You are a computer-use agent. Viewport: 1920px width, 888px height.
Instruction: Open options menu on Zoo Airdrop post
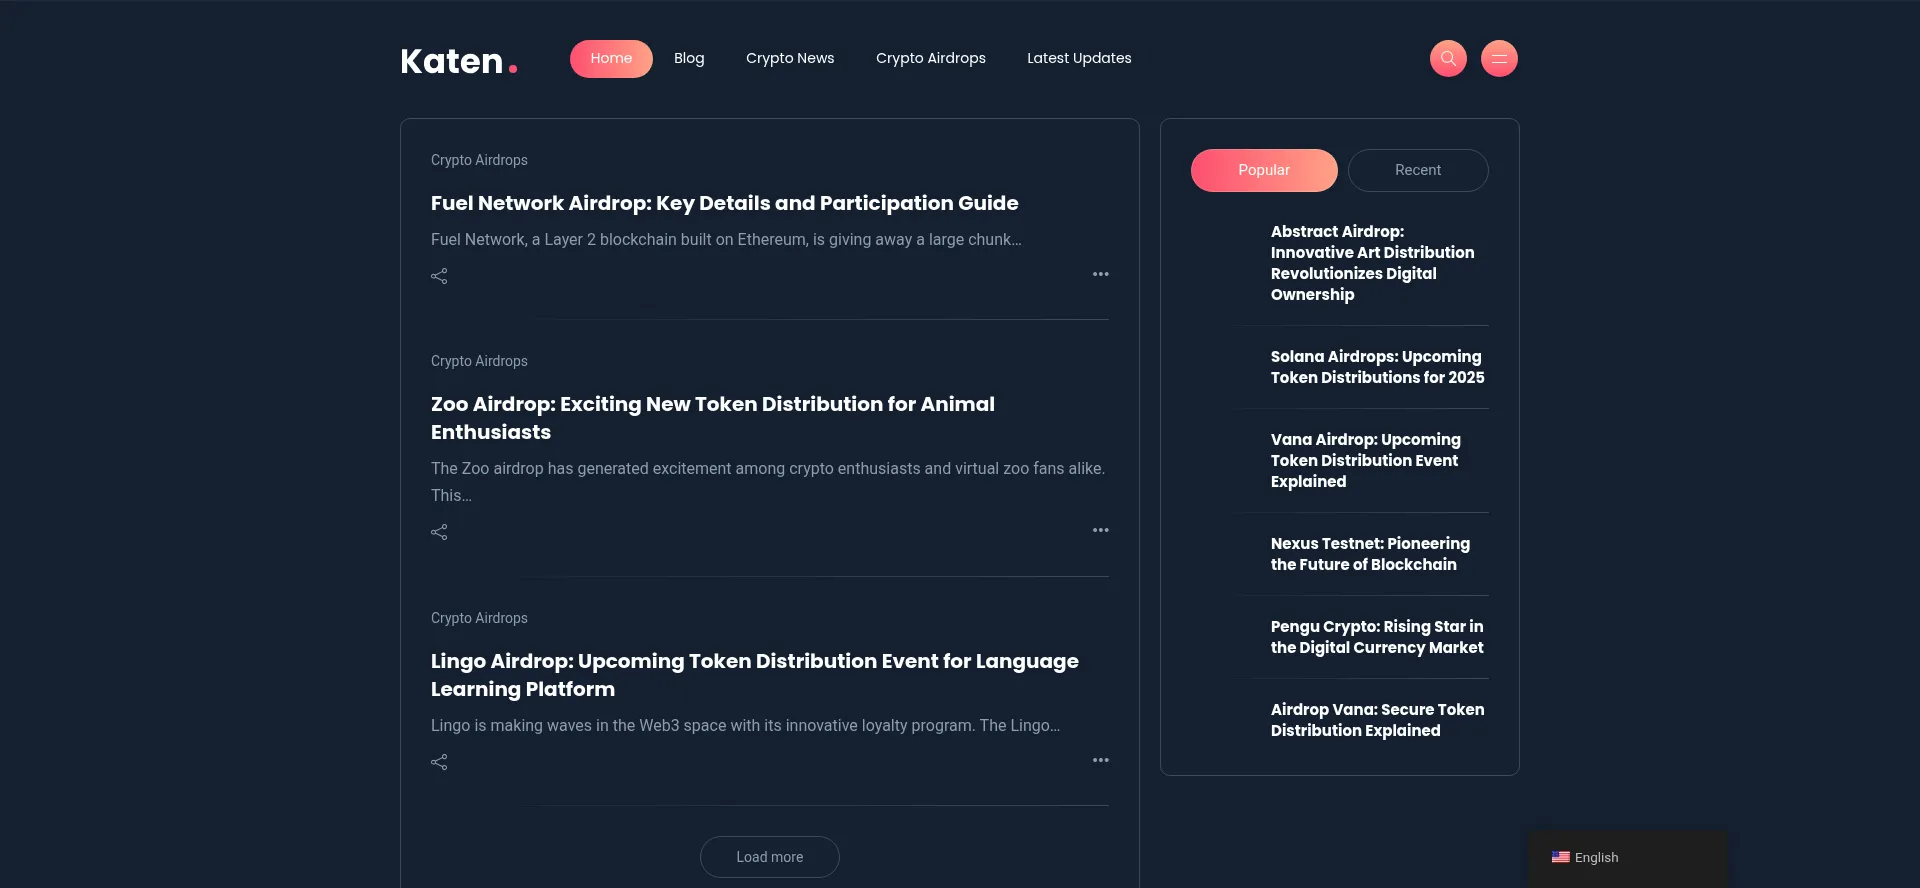pyautogui.click(x=1100, y=530)
